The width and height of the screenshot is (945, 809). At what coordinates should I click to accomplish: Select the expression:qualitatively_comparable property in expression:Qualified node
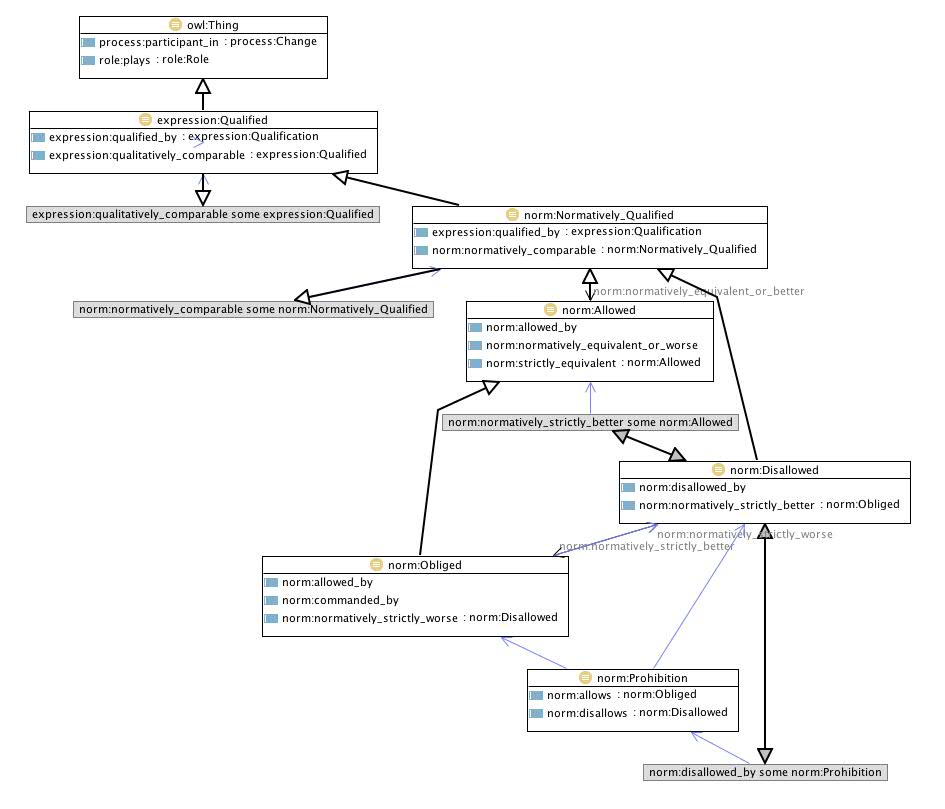[x=146, y=155]
